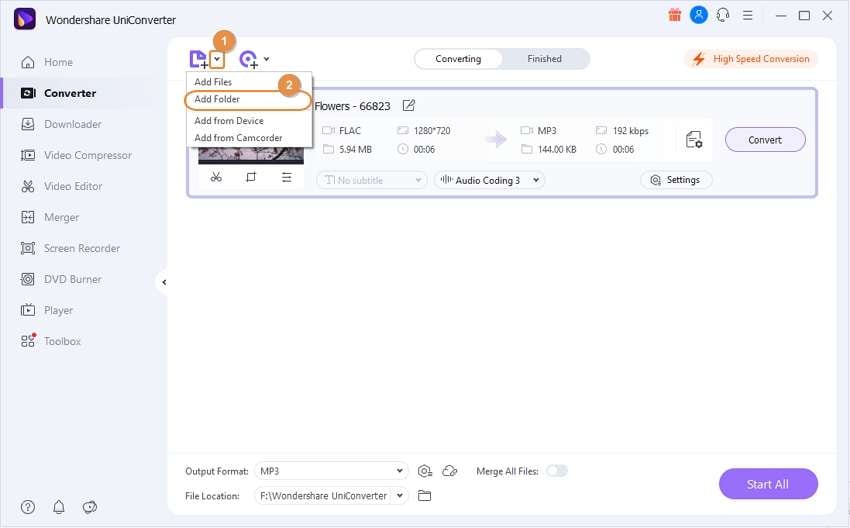Open the No subtitle dropdown

[x=372, y=180]
